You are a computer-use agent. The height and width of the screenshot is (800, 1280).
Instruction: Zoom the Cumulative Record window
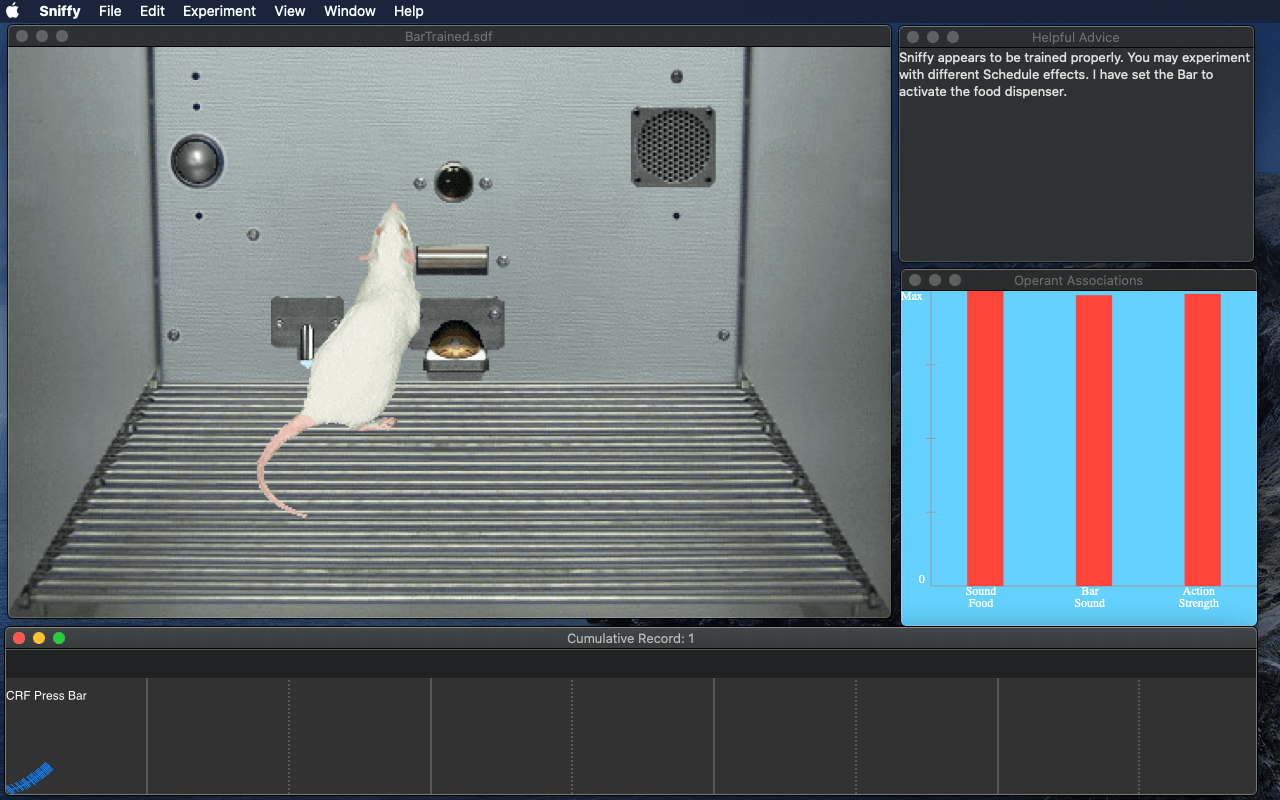tap(59, 638)
